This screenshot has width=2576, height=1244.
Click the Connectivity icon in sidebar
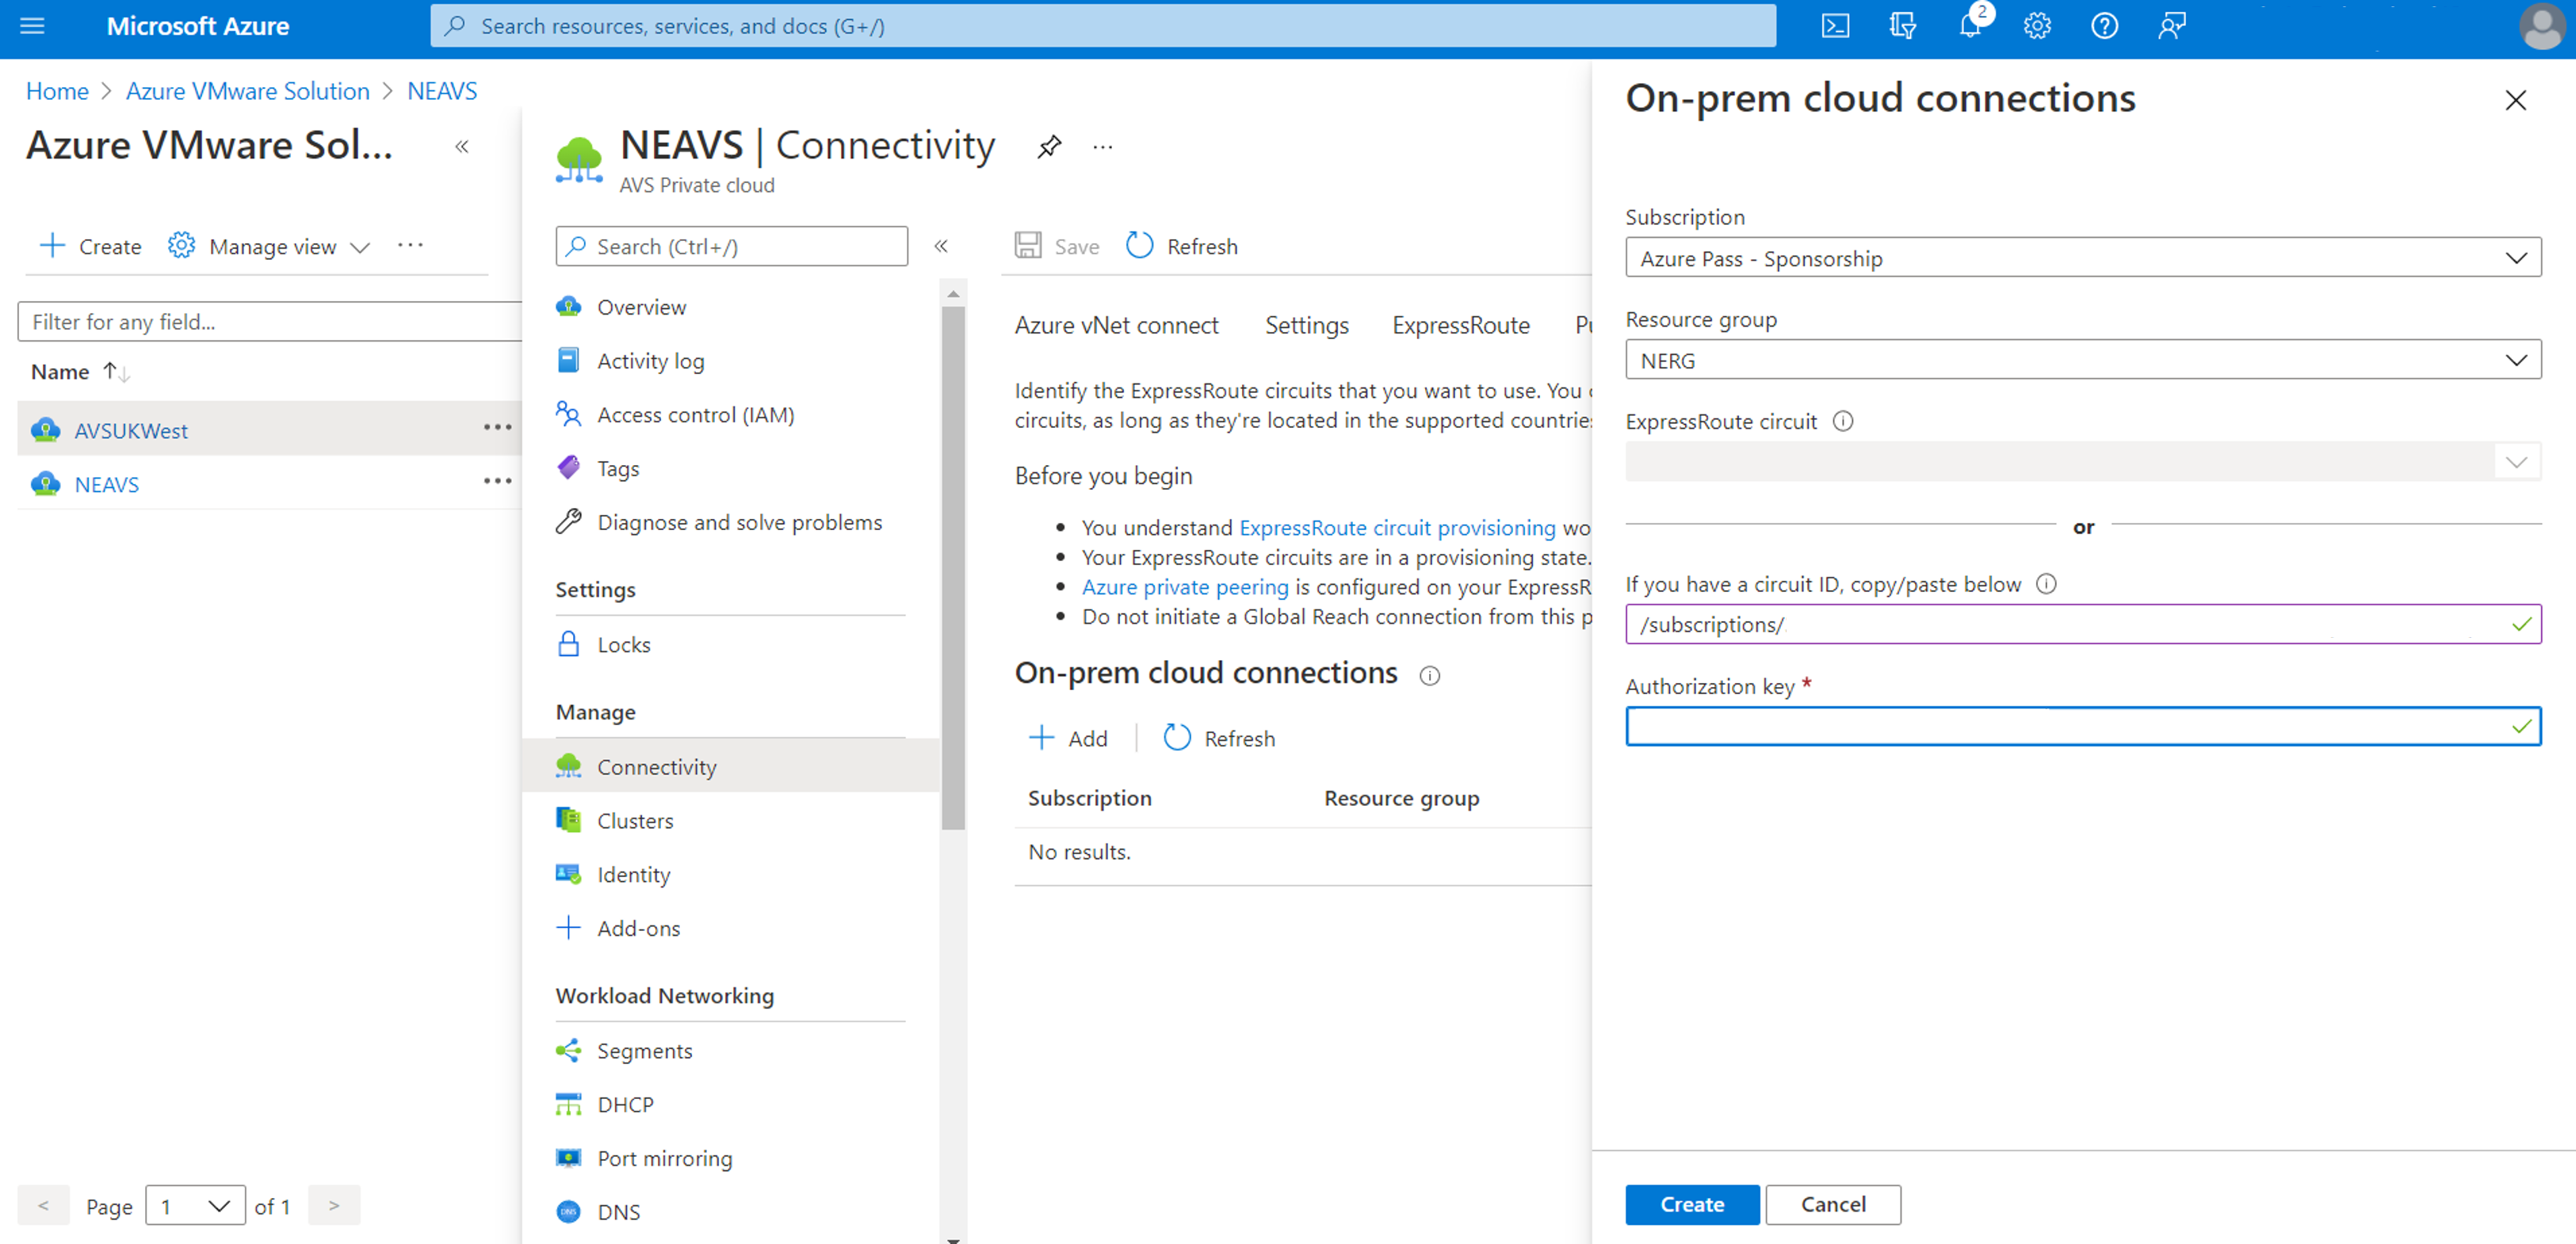[568, 764]
